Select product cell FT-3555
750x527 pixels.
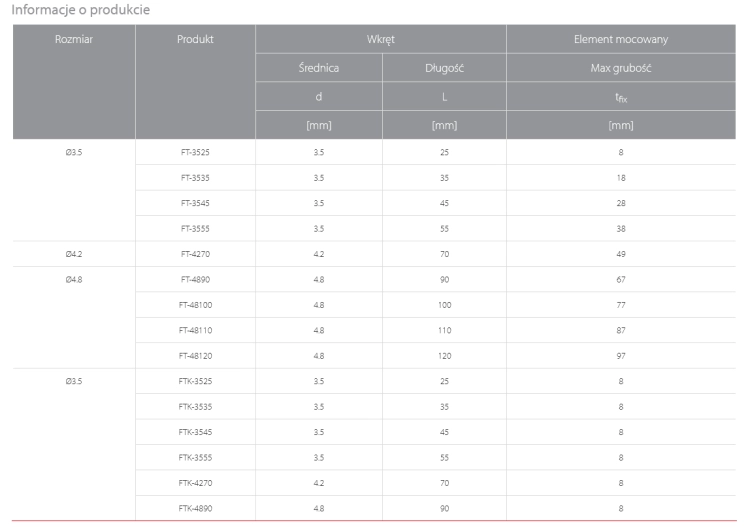[x=195, y=229]
